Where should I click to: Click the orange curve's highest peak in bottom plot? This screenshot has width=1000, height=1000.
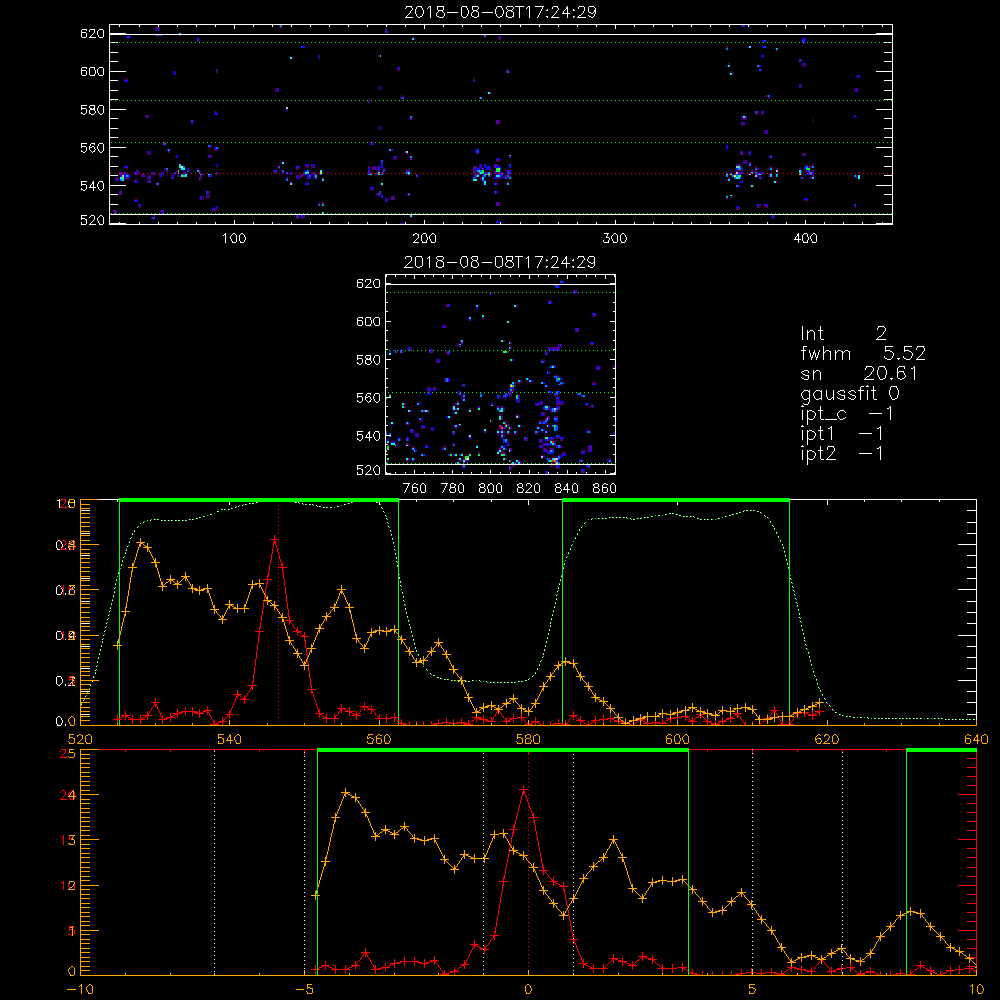pyautogui.click(x=346, y=792)
